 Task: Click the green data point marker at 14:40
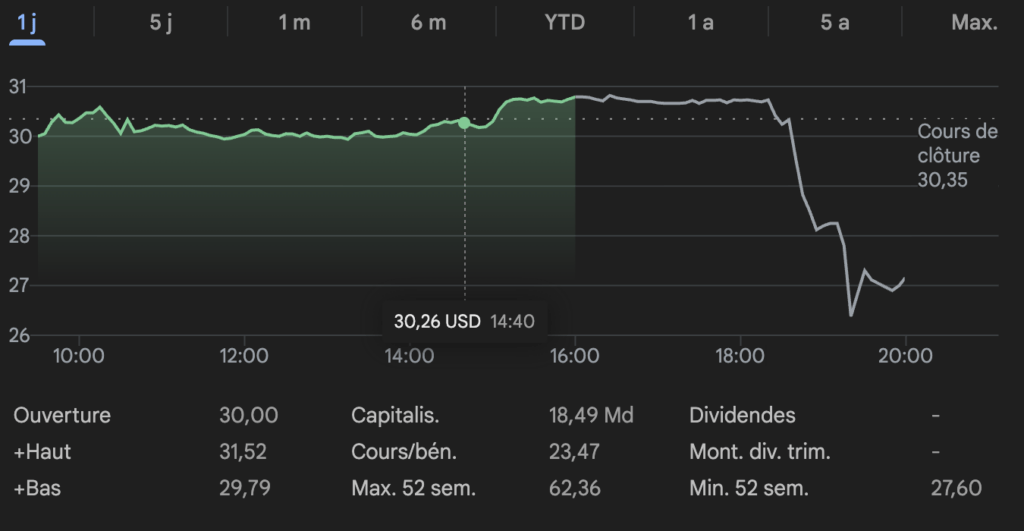[x=464, y=122]
